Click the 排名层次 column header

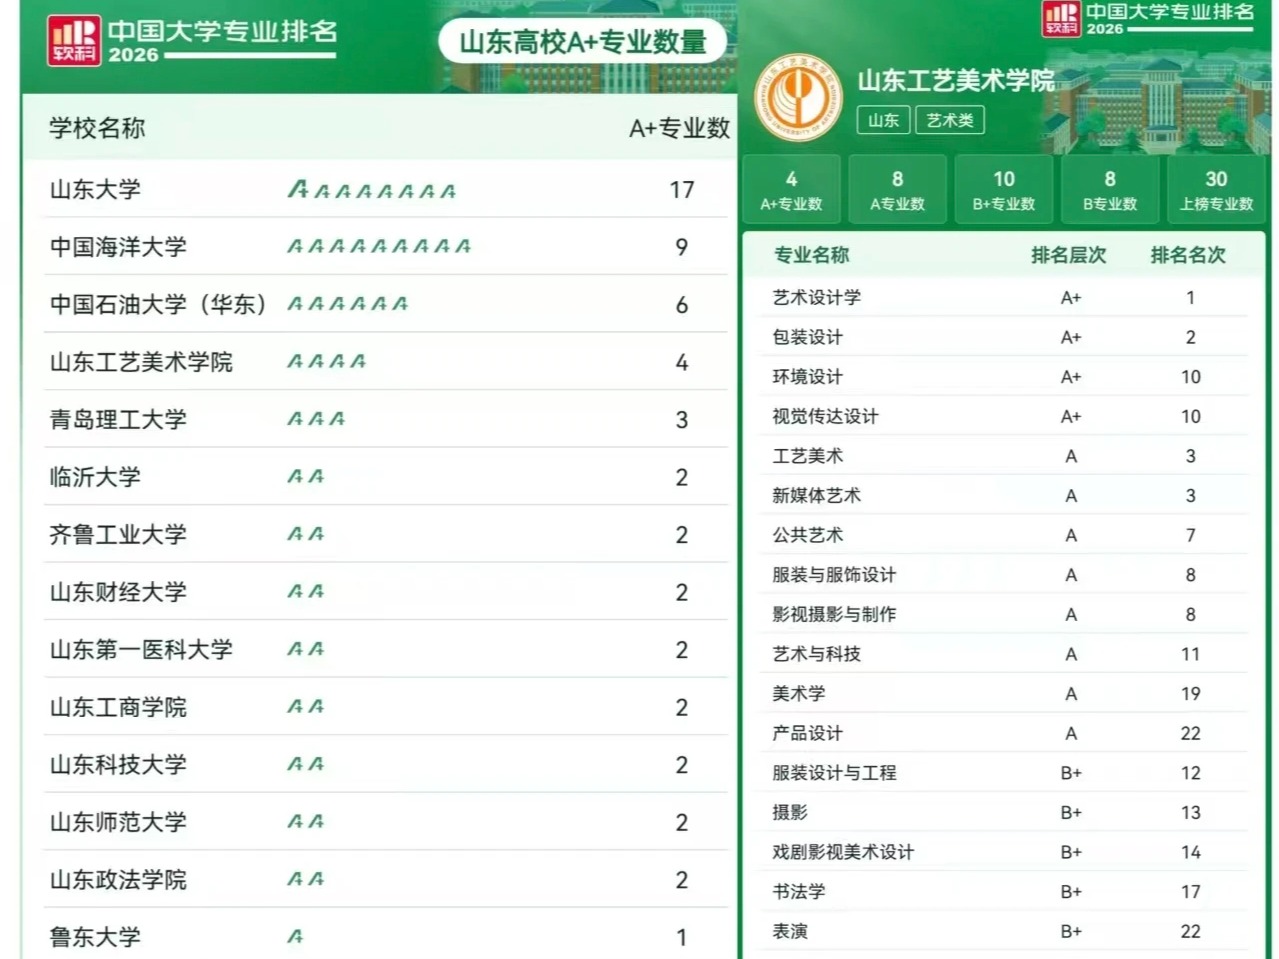(1069, 255)
